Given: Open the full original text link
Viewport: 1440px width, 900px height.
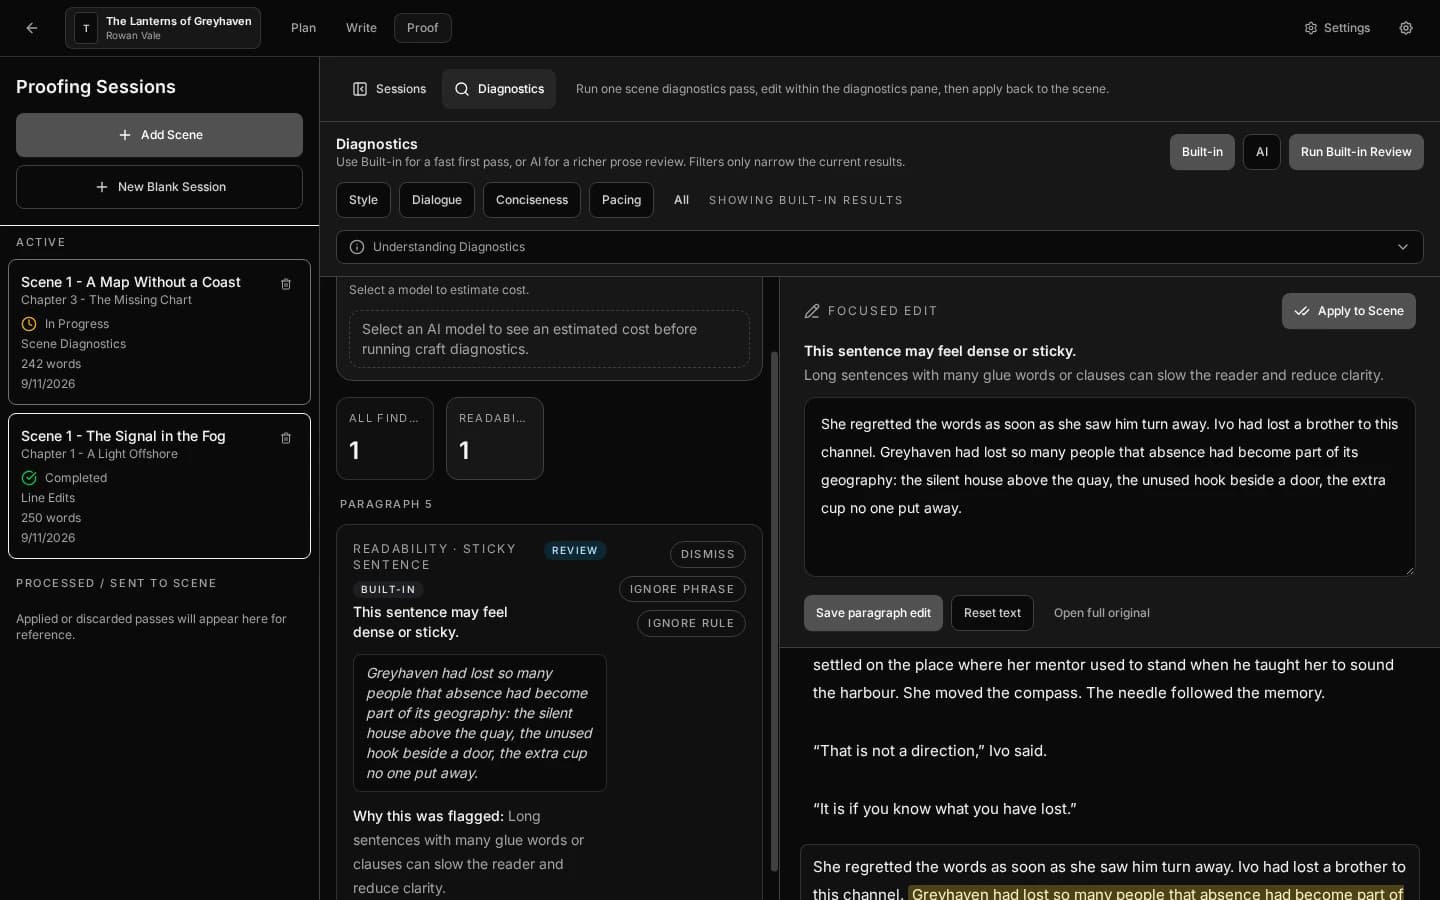Looking at the screenshot, I should point(1102,613).
